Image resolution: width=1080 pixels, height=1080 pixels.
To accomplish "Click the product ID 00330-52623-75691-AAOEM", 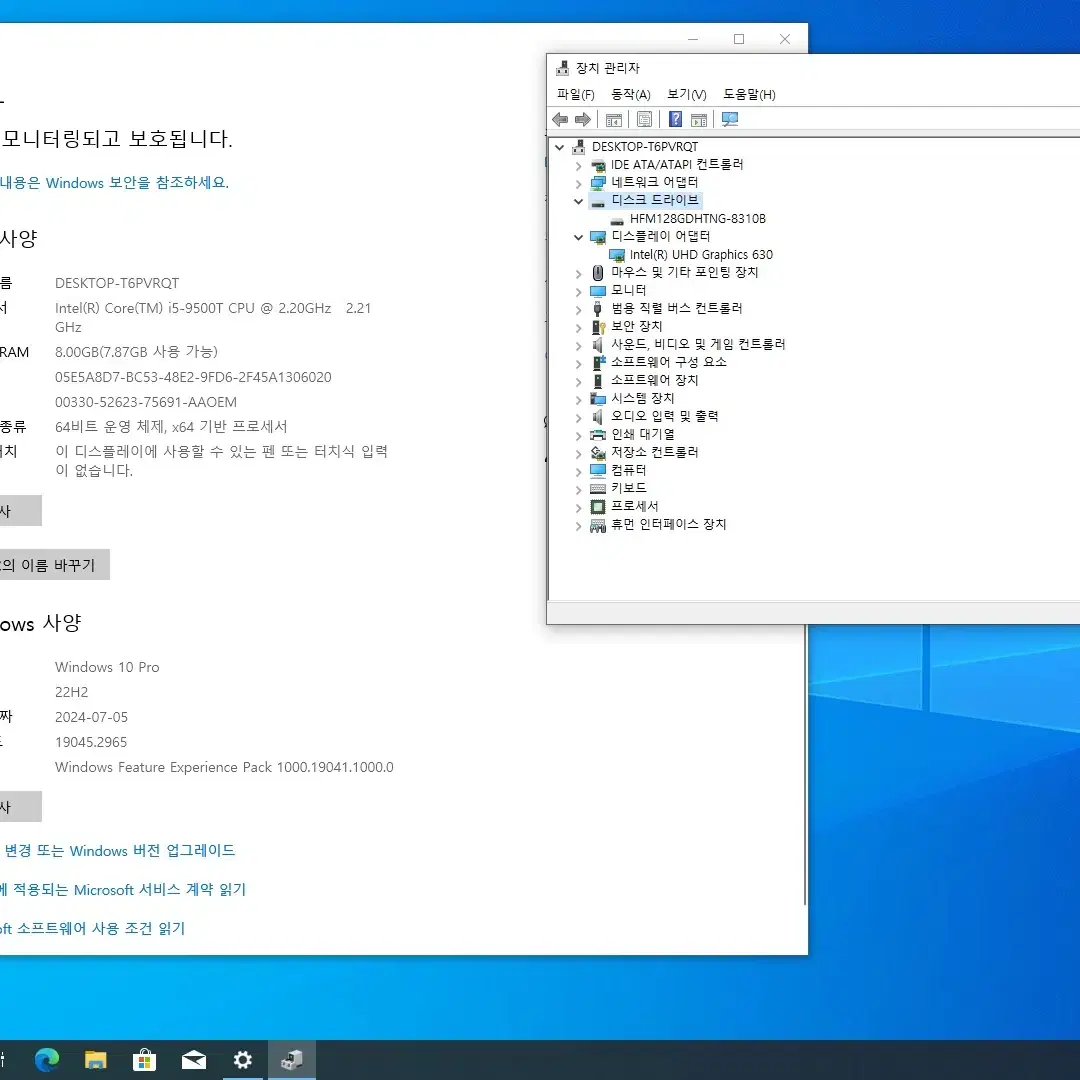I will pyautogui.click(x=146, y=402).
